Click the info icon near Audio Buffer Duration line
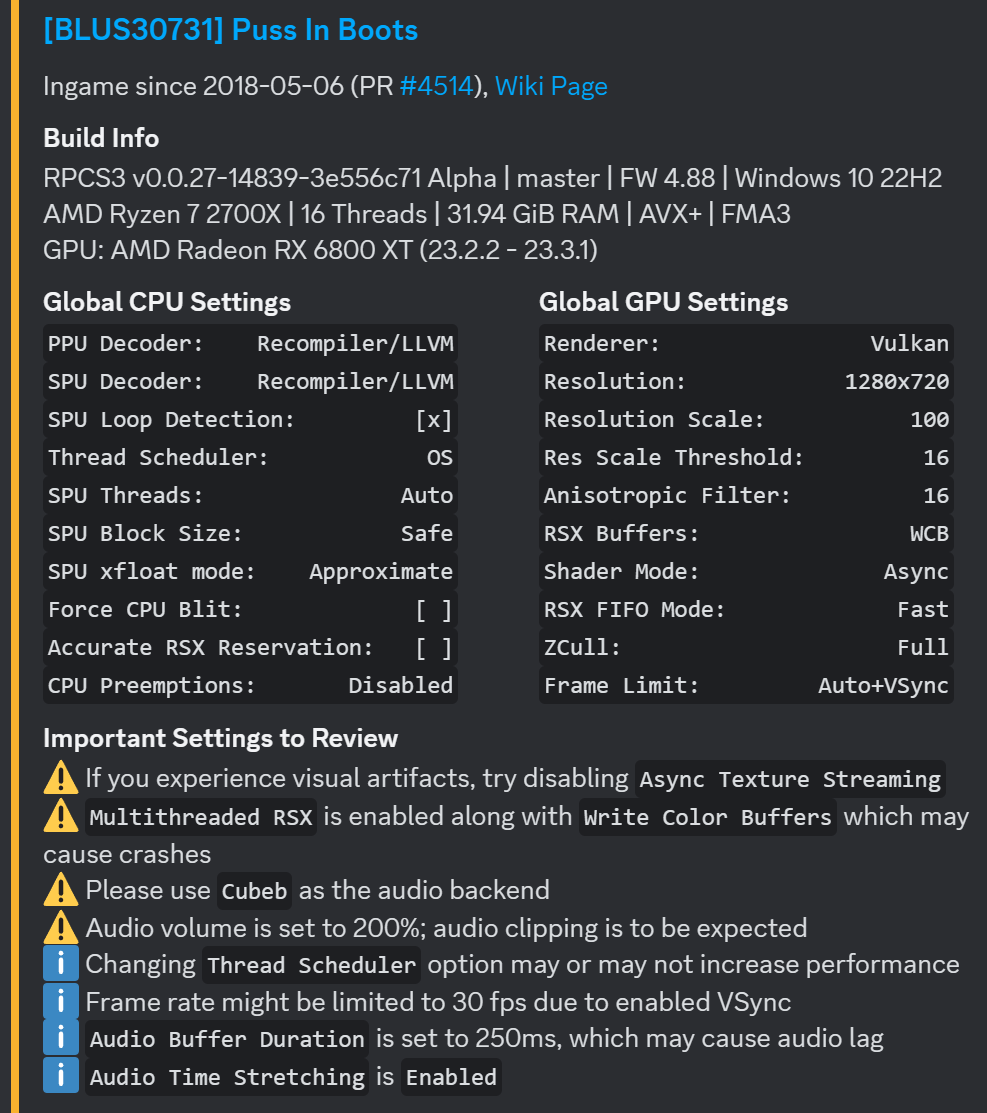 point(60,1037)
